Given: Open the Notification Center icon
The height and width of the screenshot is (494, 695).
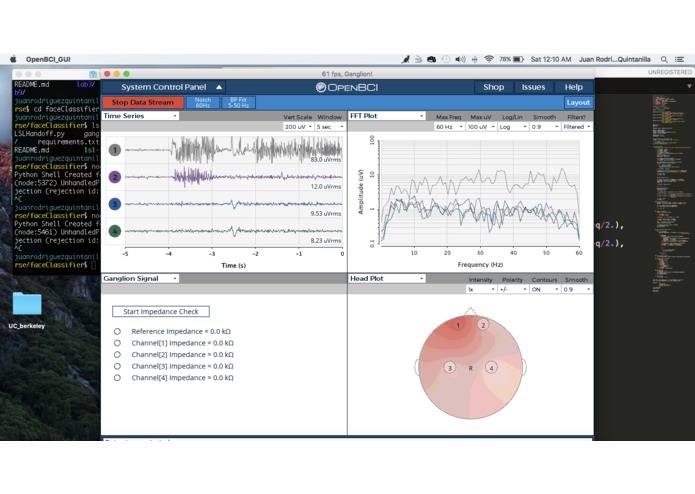Looking at the screenshot, I should click(x=679, y=59).
